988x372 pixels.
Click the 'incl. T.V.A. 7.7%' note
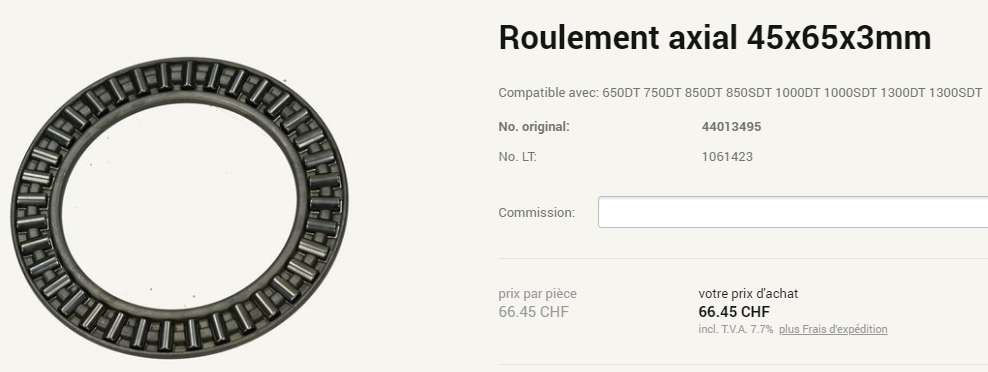pos(735,329)
